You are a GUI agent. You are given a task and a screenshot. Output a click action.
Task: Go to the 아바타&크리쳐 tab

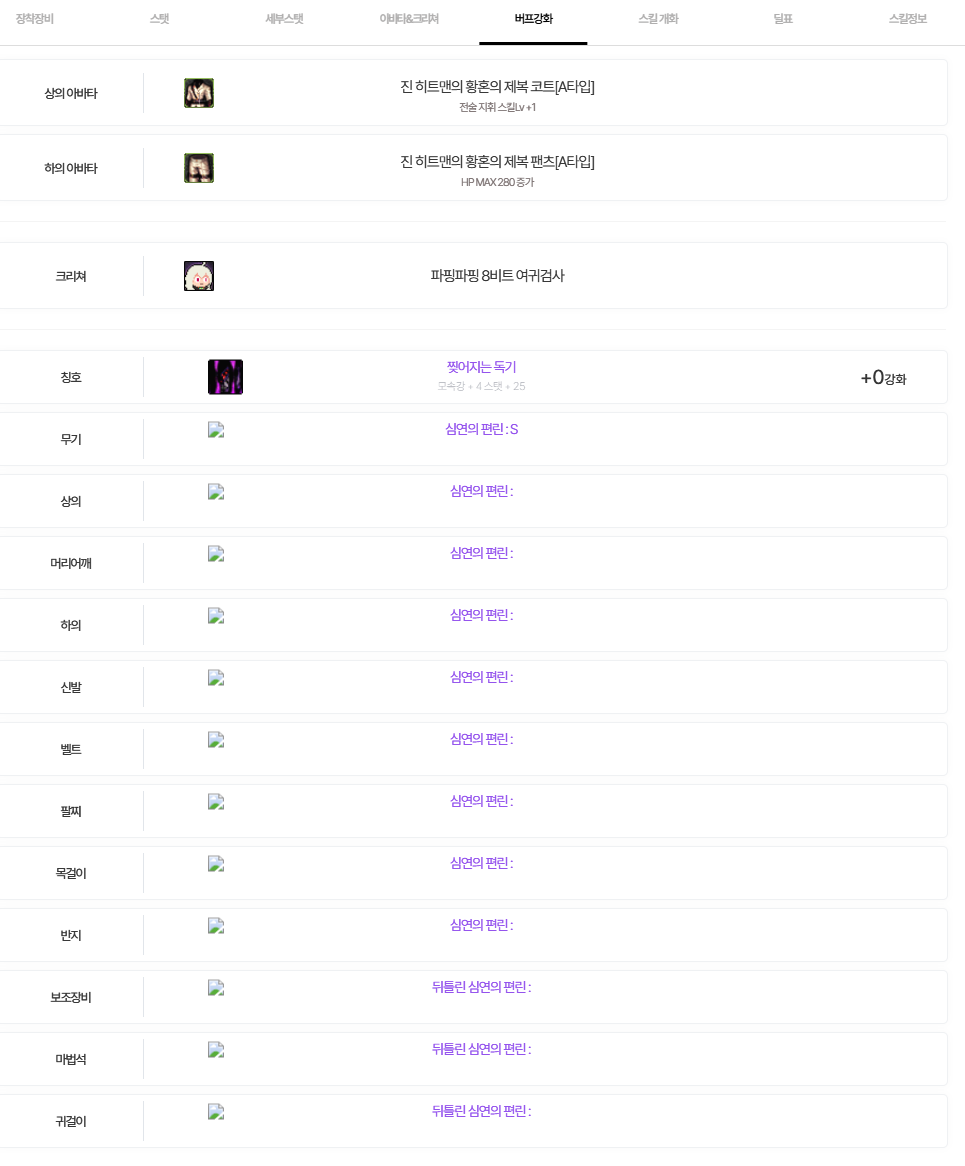coord(409,19)
